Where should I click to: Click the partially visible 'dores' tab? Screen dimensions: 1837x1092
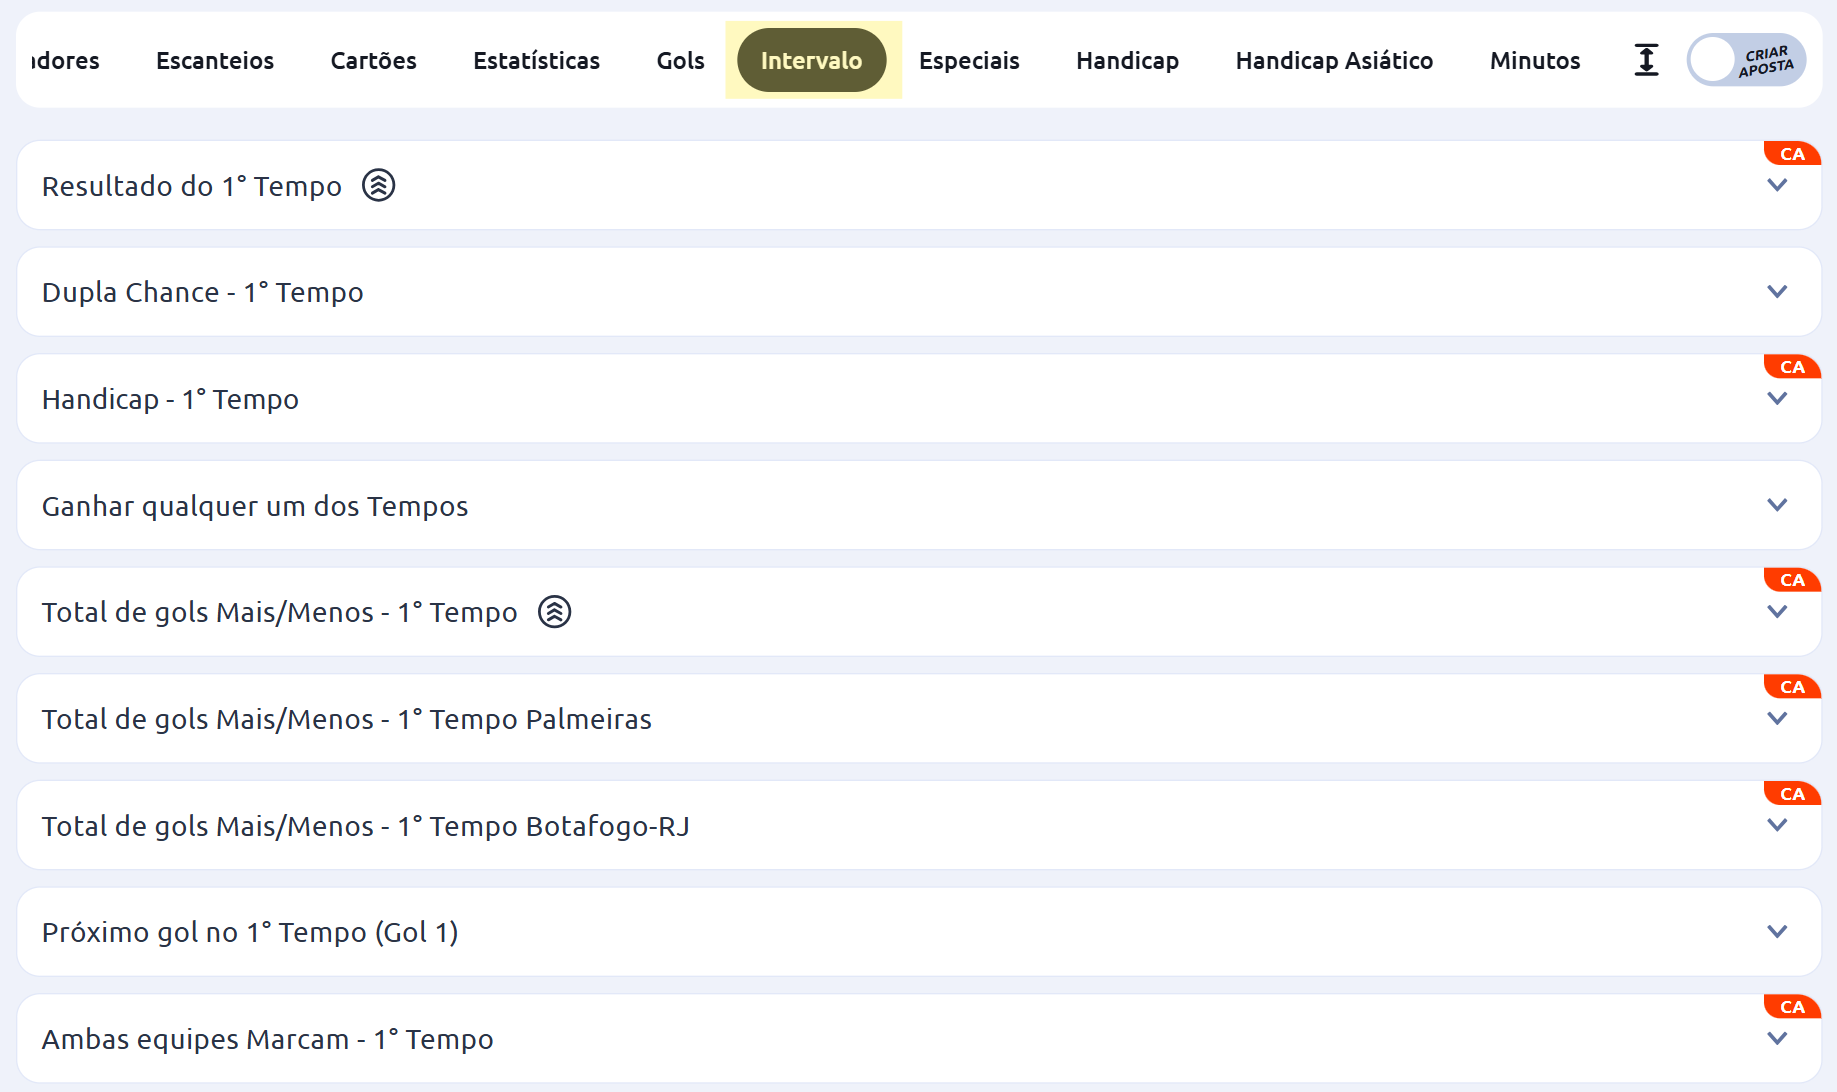pyautogui.click(x=65, y=61)
